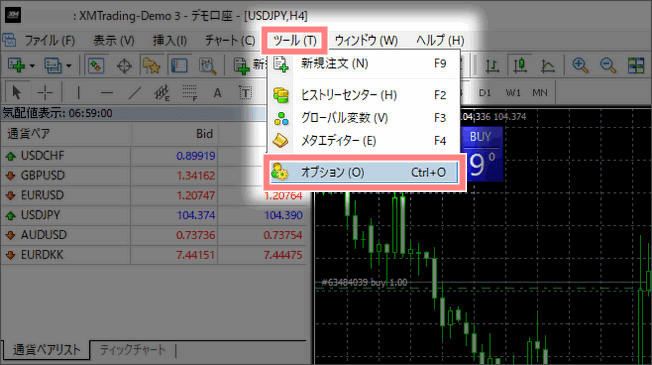This screenshot has height=365, width=652.
Task: Click the 通貨ペア column header
Action: [x=66, y=134]
